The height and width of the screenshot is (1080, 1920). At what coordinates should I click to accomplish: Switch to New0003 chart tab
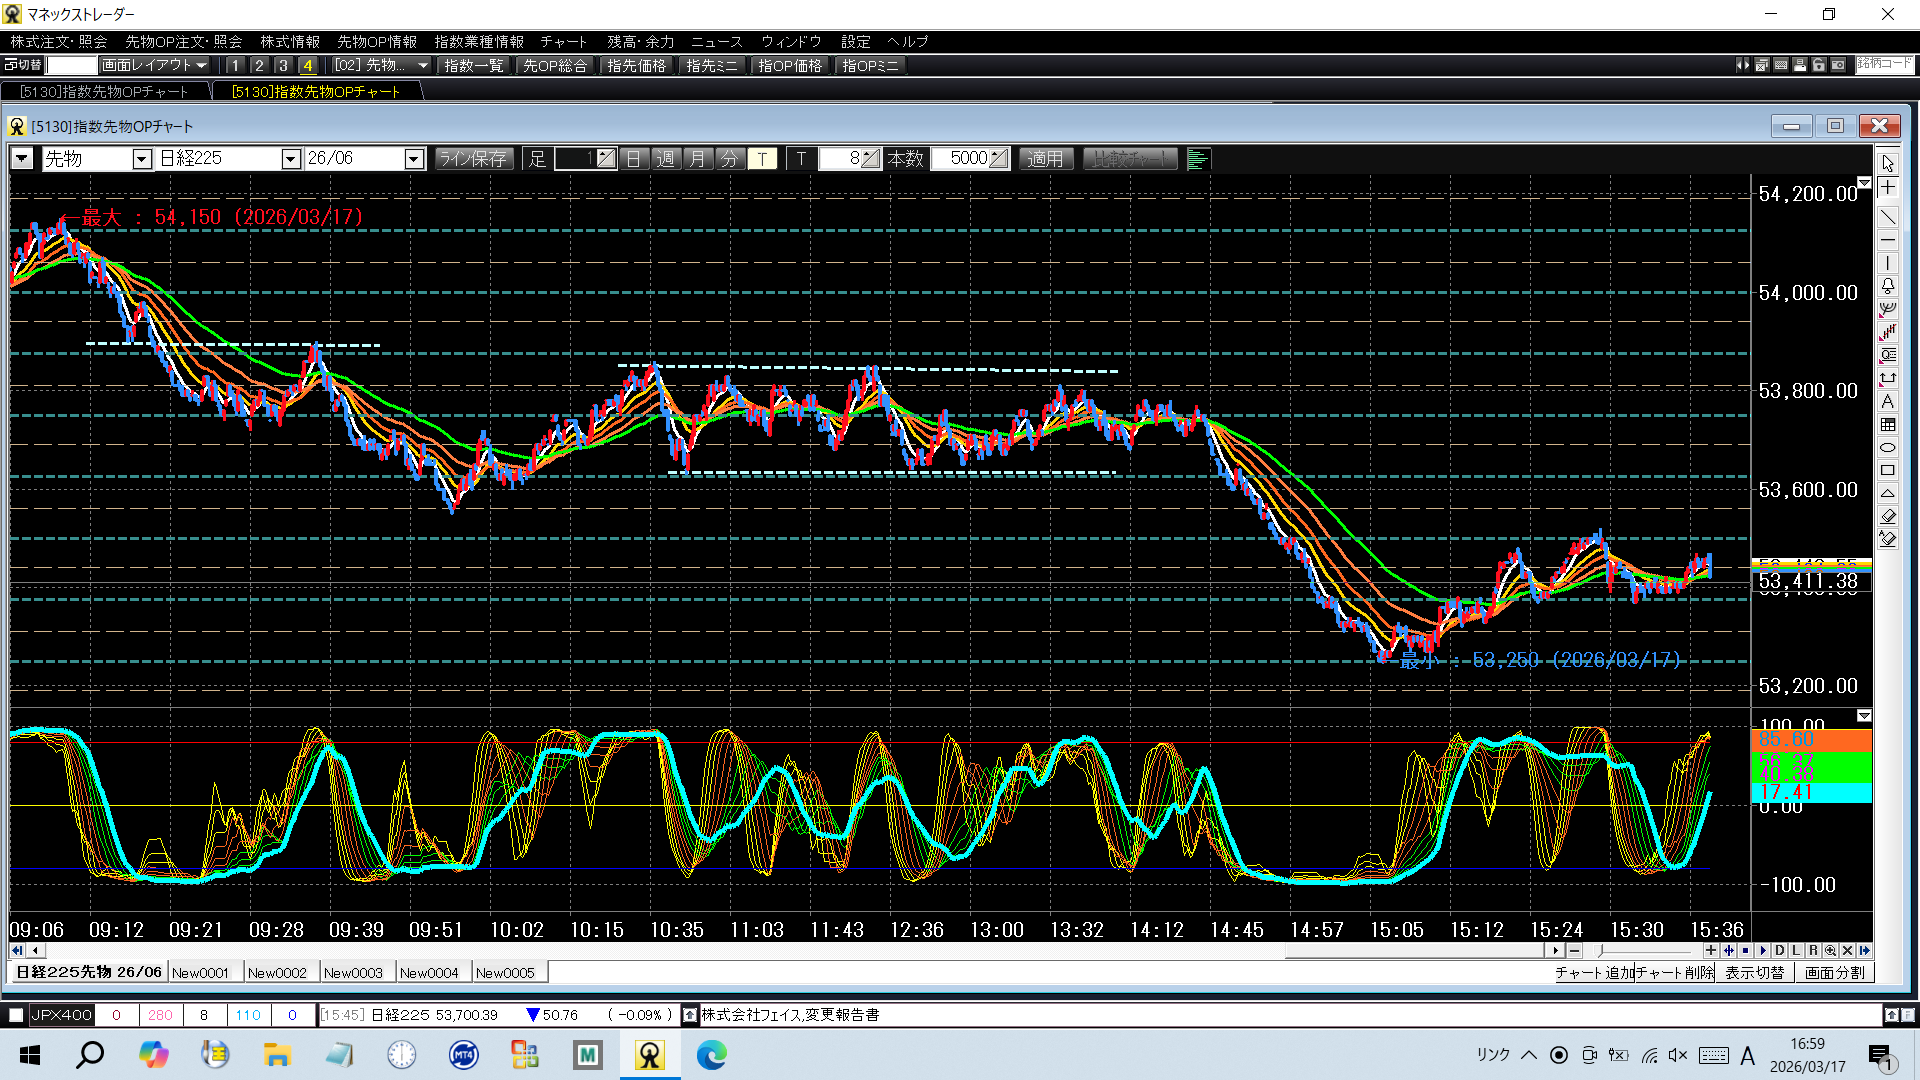(x=353, y=972)
